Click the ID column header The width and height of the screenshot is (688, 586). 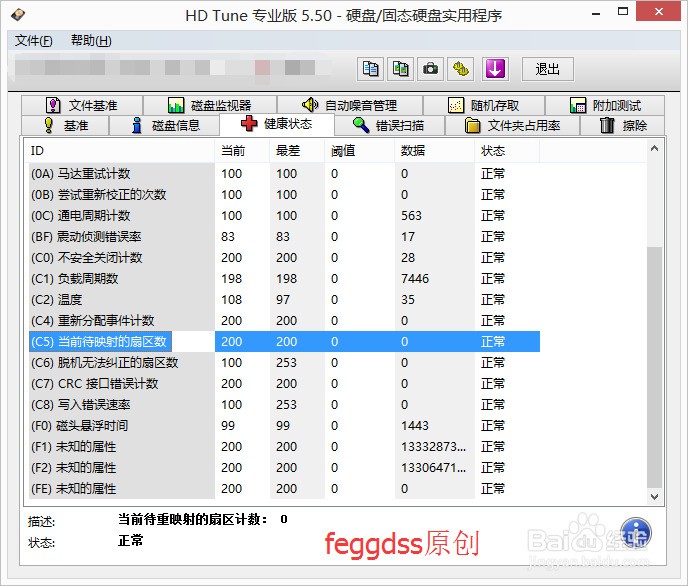121,151
